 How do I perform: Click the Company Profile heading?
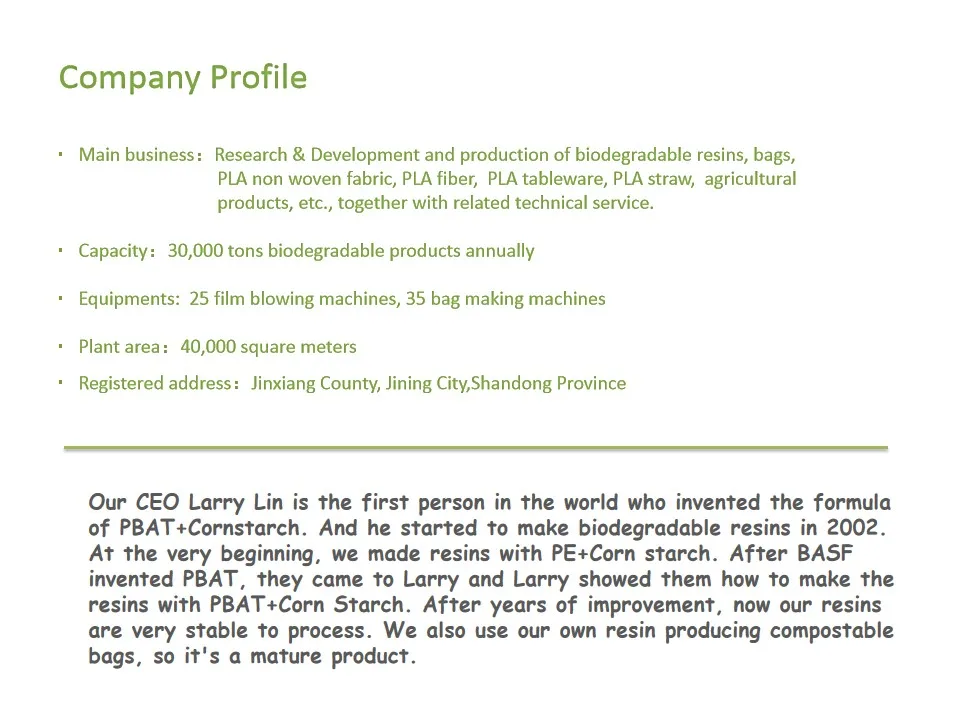[x=183, y=78]
